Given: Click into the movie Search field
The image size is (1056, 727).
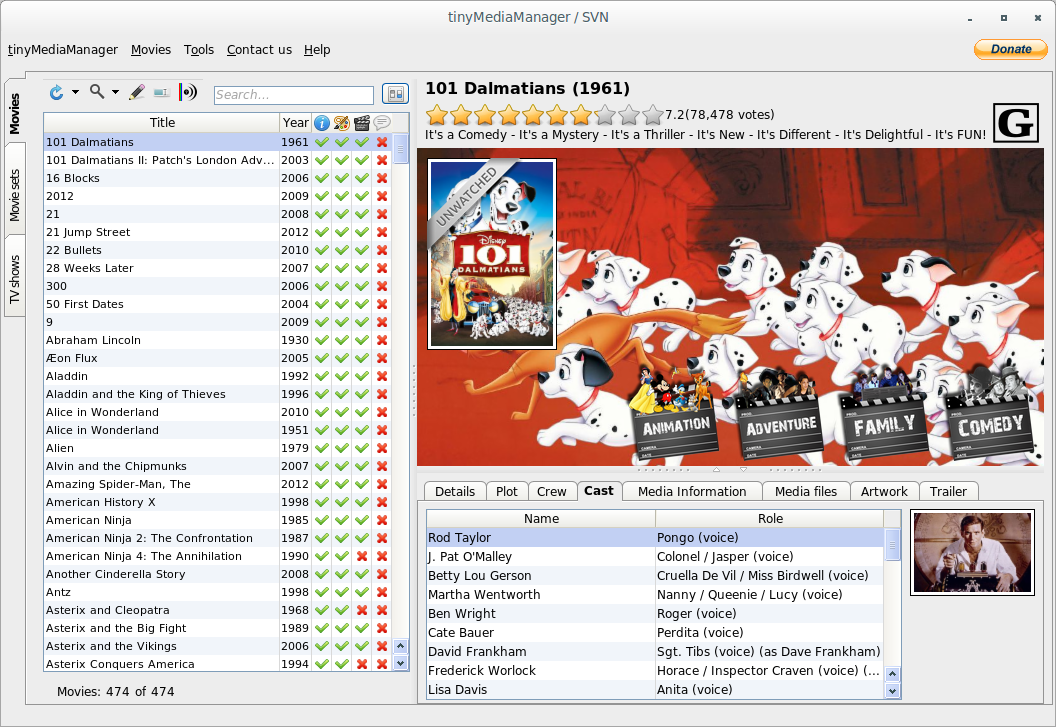Looking at the screenshot, I should tap(294, 95).
